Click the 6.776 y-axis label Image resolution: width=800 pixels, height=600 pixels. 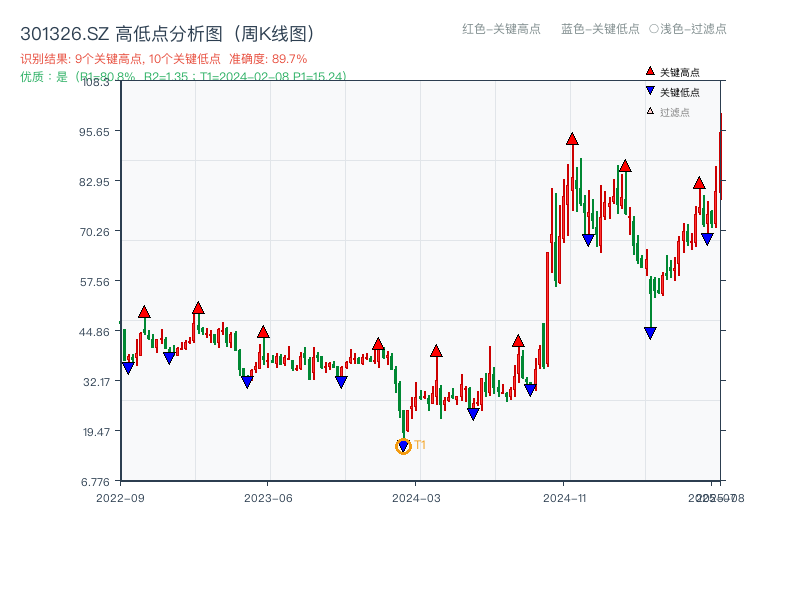(x=95, y=482)
